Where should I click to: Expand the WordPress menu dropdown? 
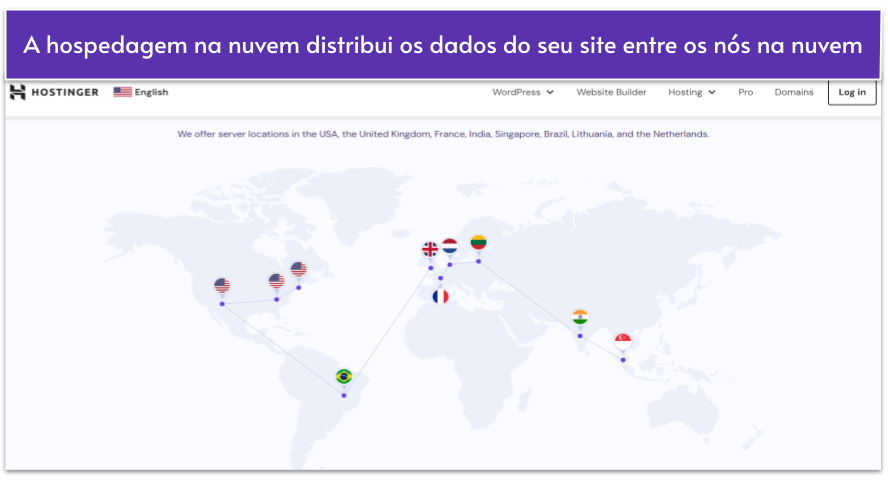(522, 92)
